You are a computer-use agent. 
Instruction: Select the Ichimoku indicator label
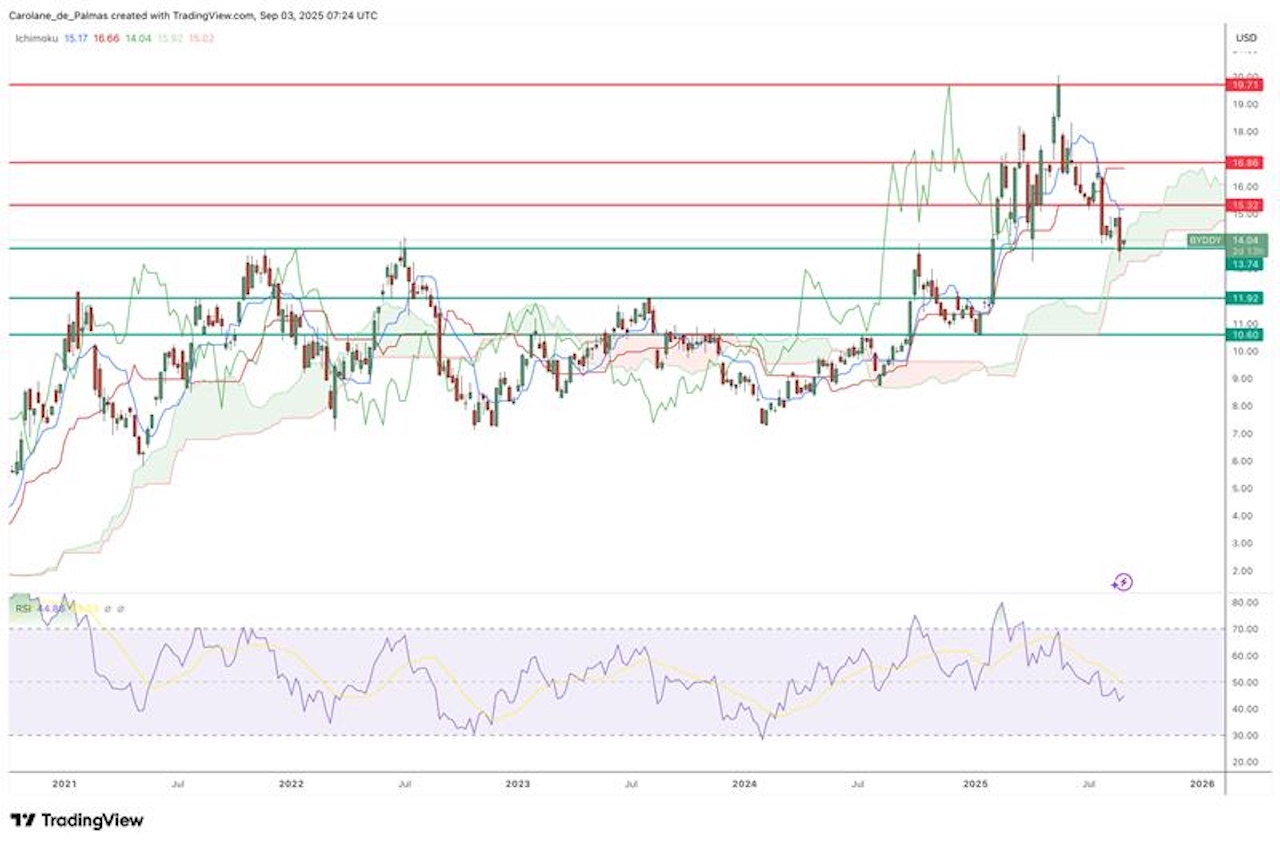tap(36, 38)
